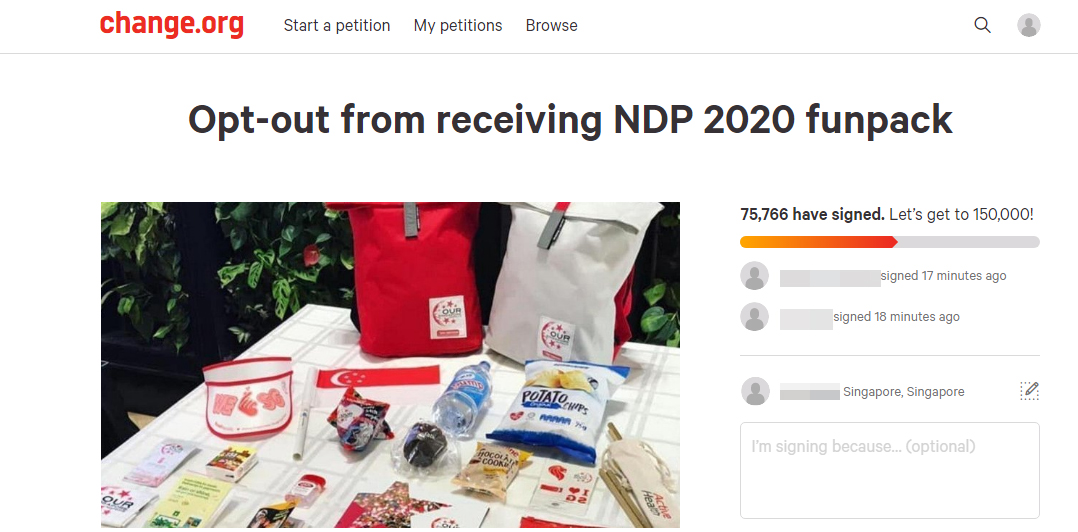Screen dimensions: 1078x532
Task: Go to My petitions
Action: [x=458, y=25]
